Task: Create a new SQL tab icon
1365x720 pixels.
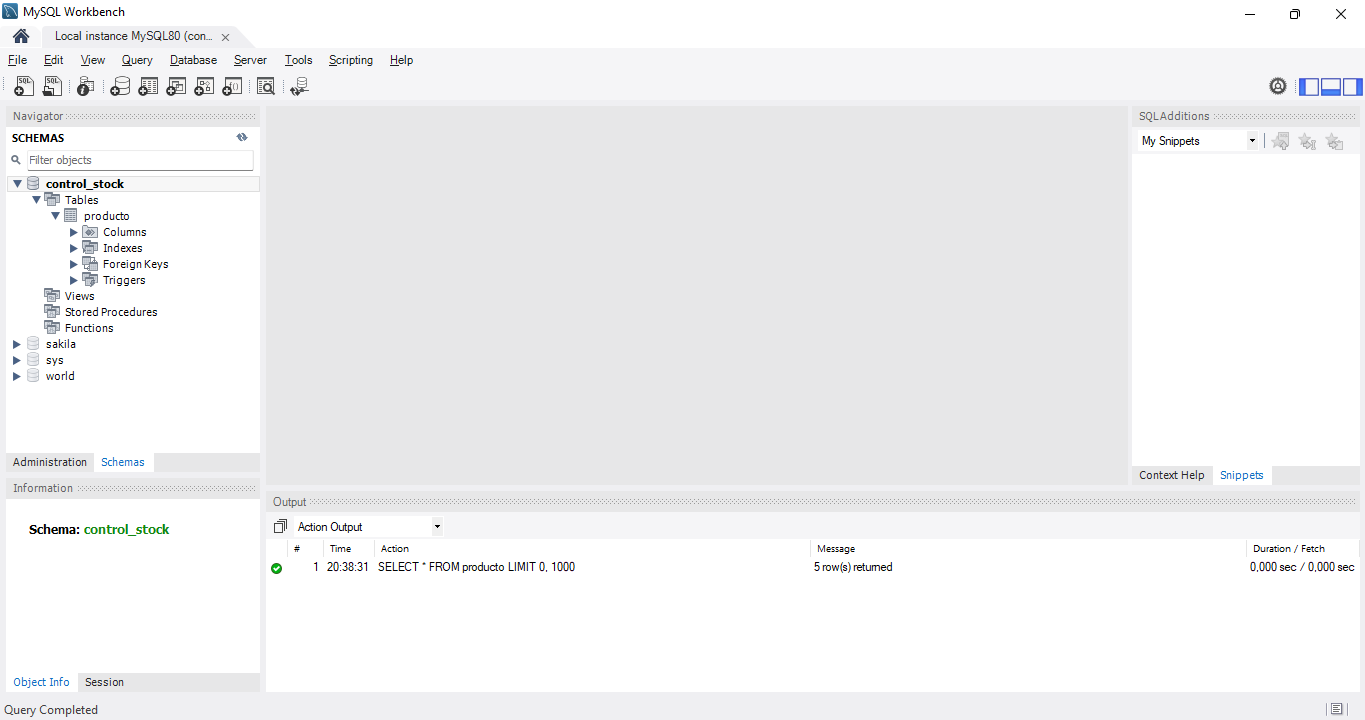Action: 24,87
